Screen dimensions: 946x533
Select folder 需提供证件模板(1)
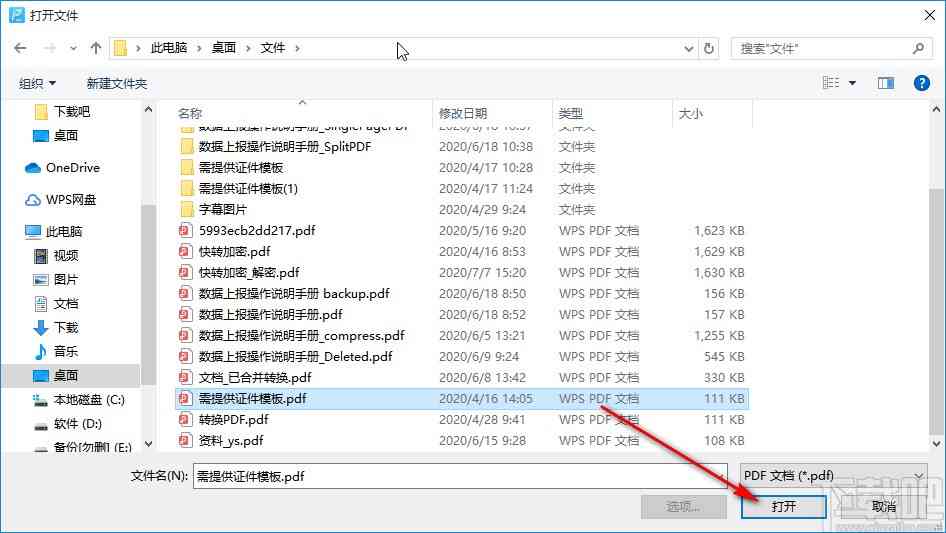click(x=248, y=189)
